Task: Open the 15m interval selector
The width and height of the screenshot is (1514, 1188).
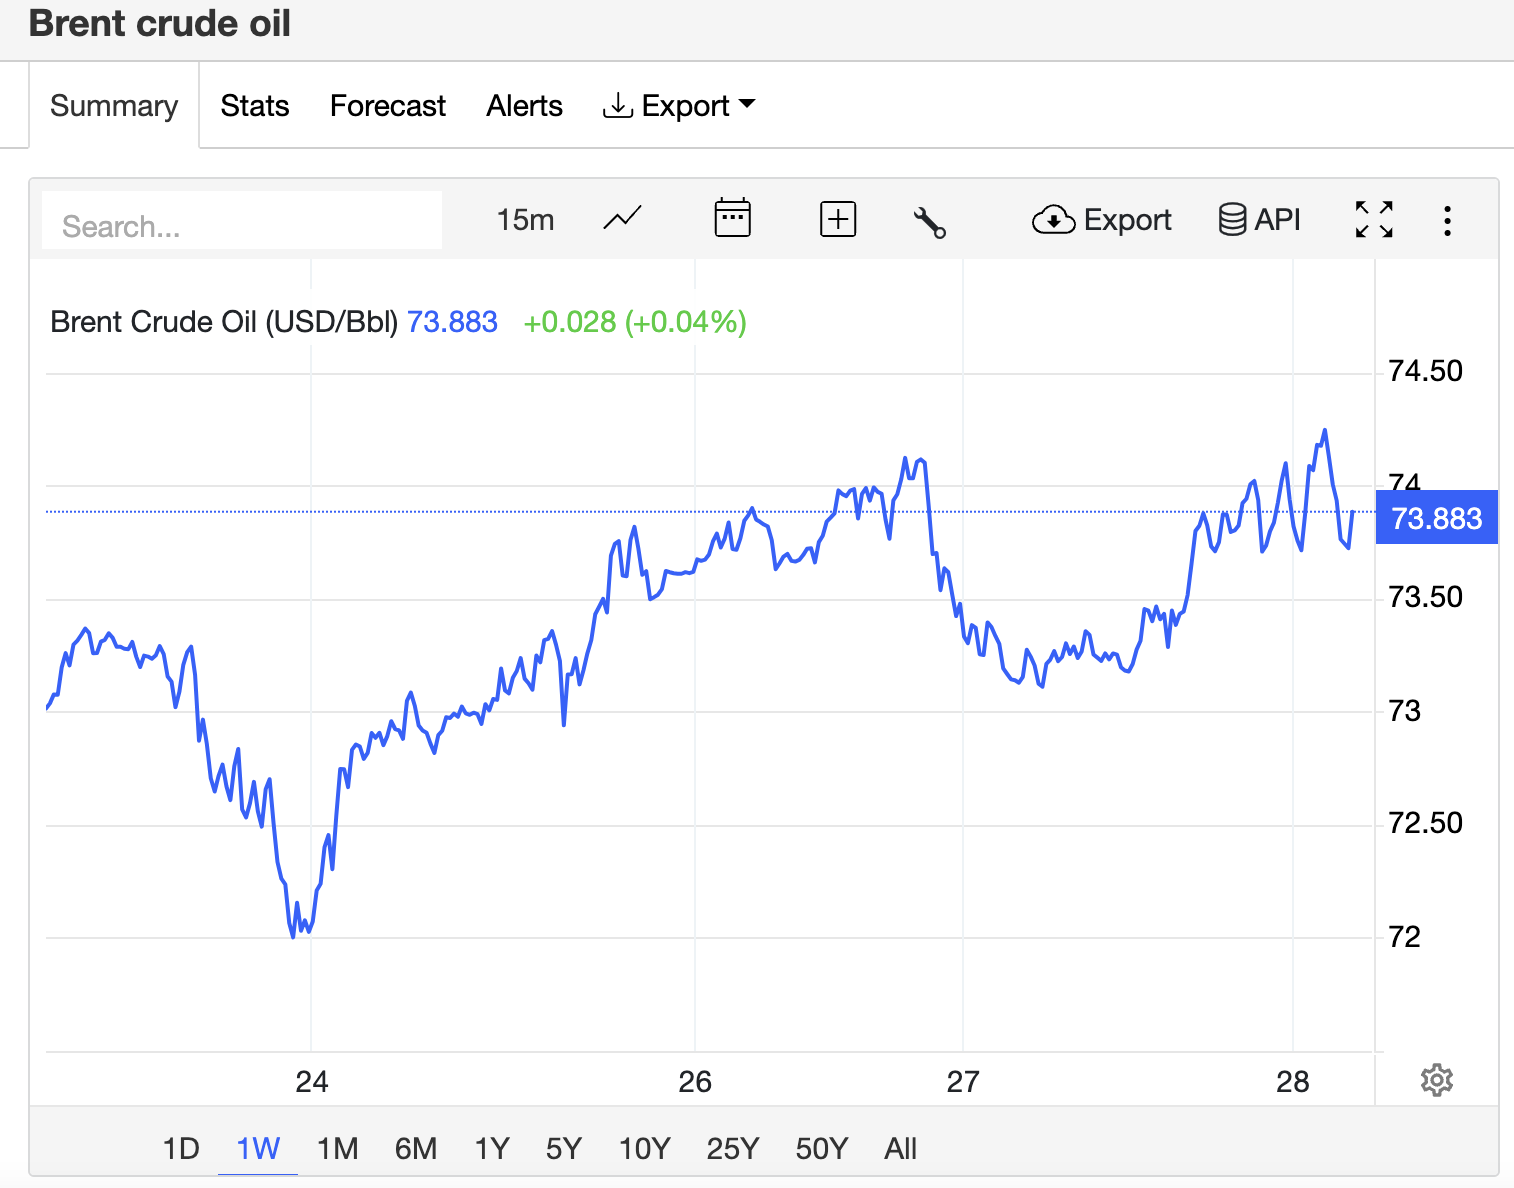Action: (525, 220)
